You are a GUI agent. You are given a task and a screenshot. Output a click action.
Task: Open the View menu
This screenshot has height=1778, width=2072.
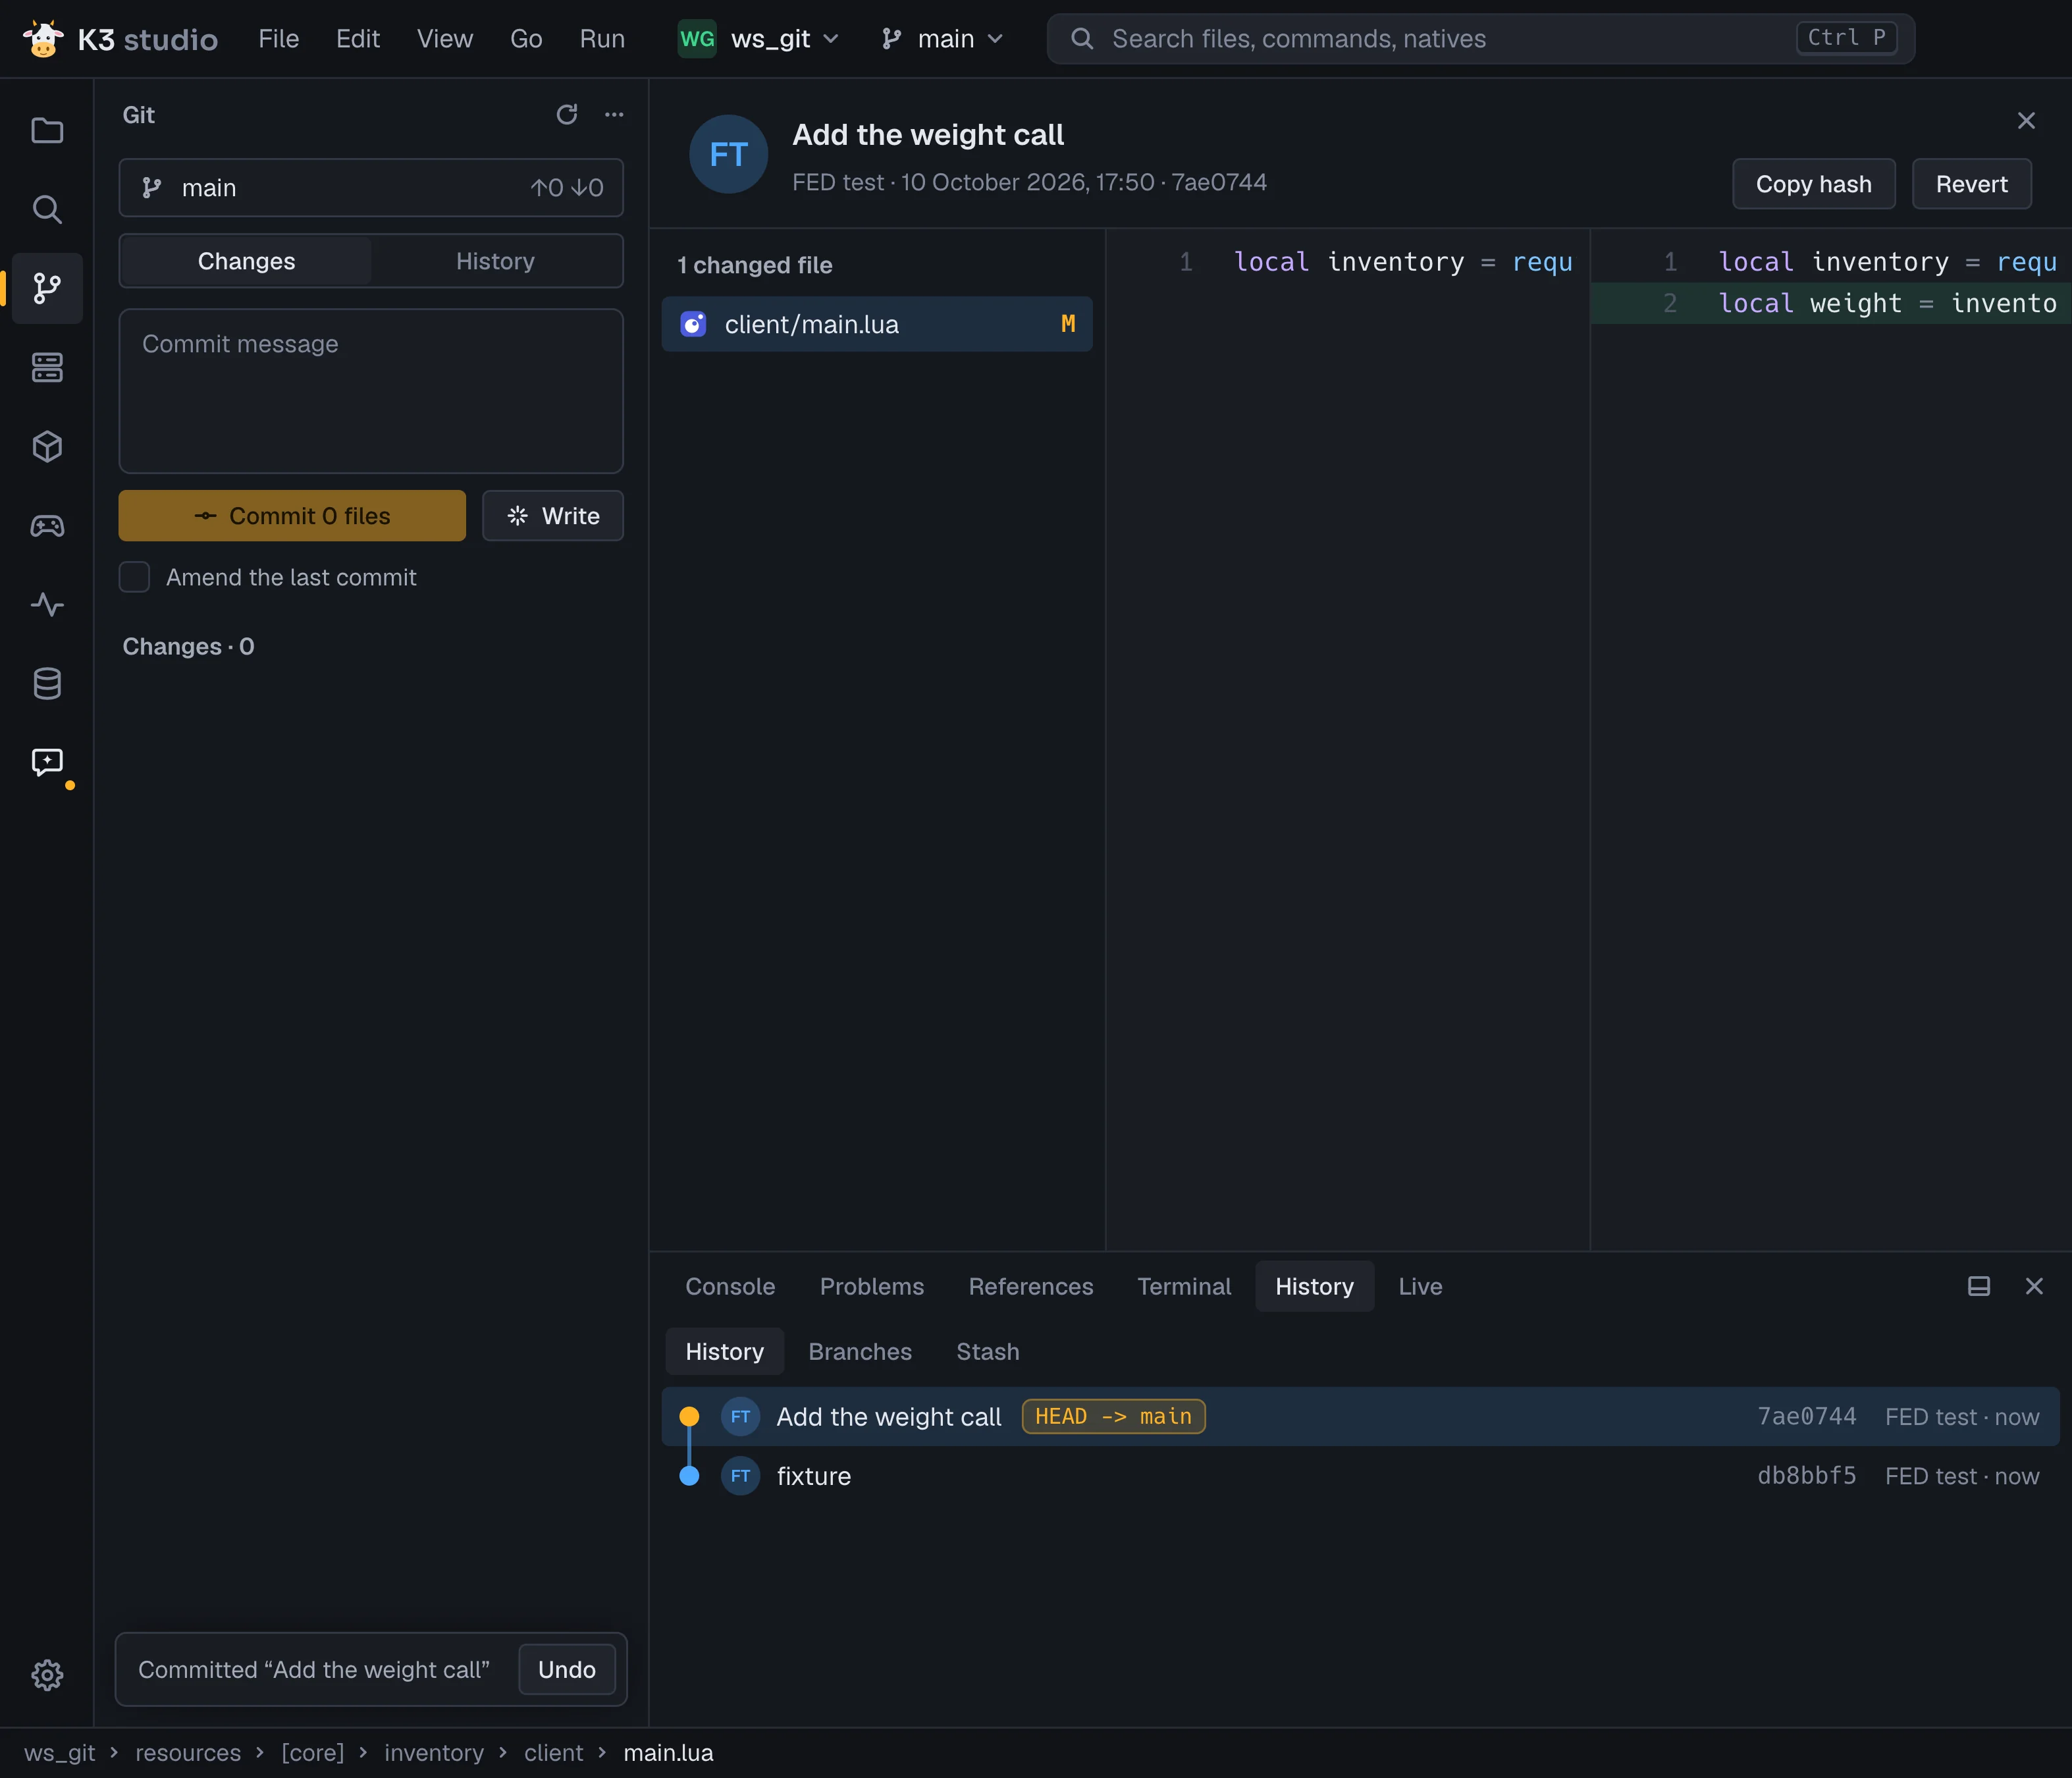445,39
